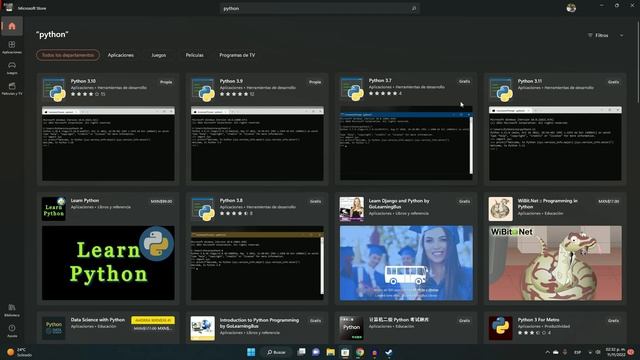
Task: Click the Python 3.9 app icon
Action: pyautogui.click(x=203, y=89)
